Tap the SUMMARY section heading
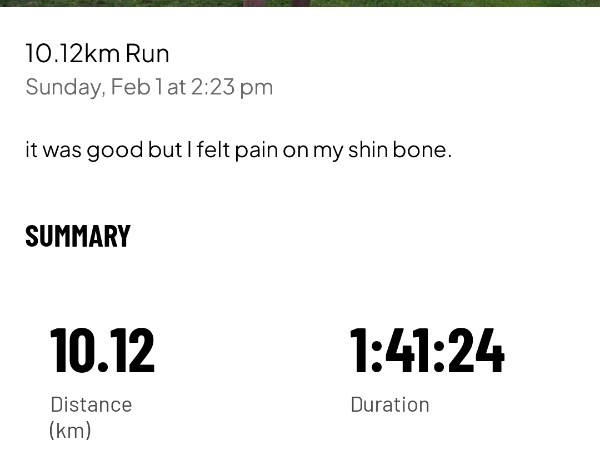This screenshot has width=600, height=450. [x=78, y=236]
